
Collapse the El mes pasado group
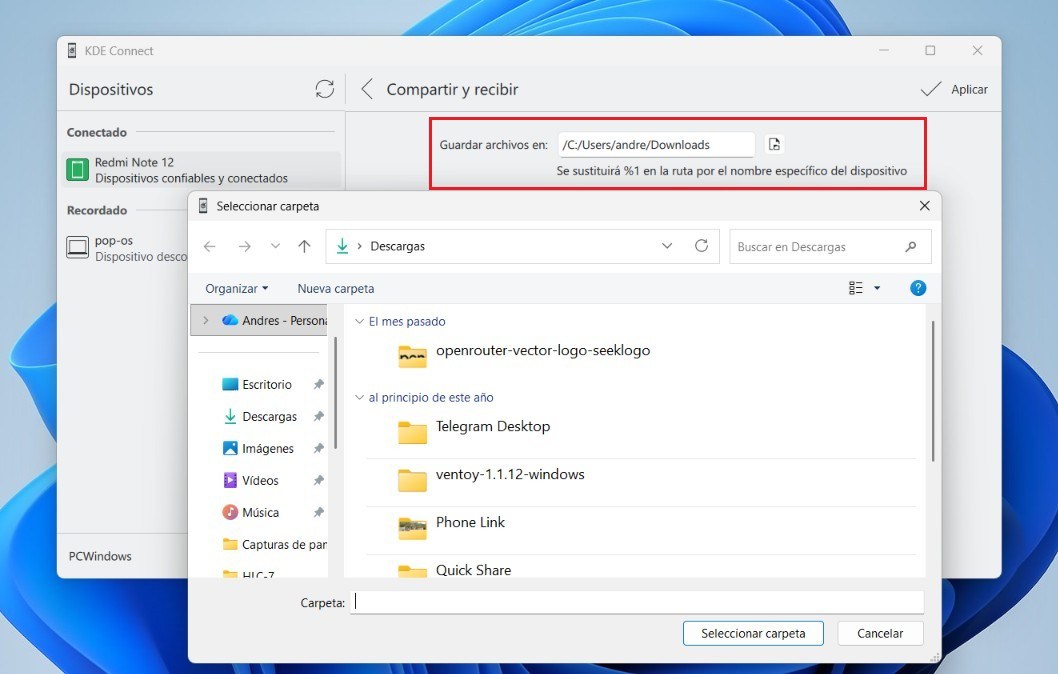tap(360, 321)
